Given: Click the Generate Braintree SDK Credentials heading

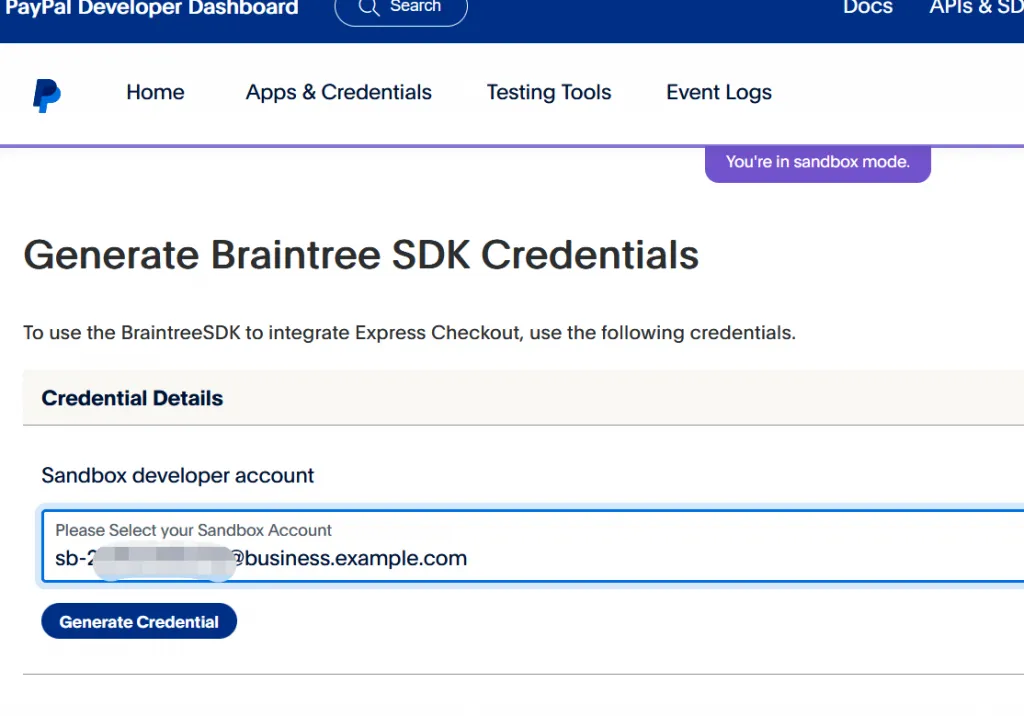Looking at the screenshot, I should tap(361, 256).
